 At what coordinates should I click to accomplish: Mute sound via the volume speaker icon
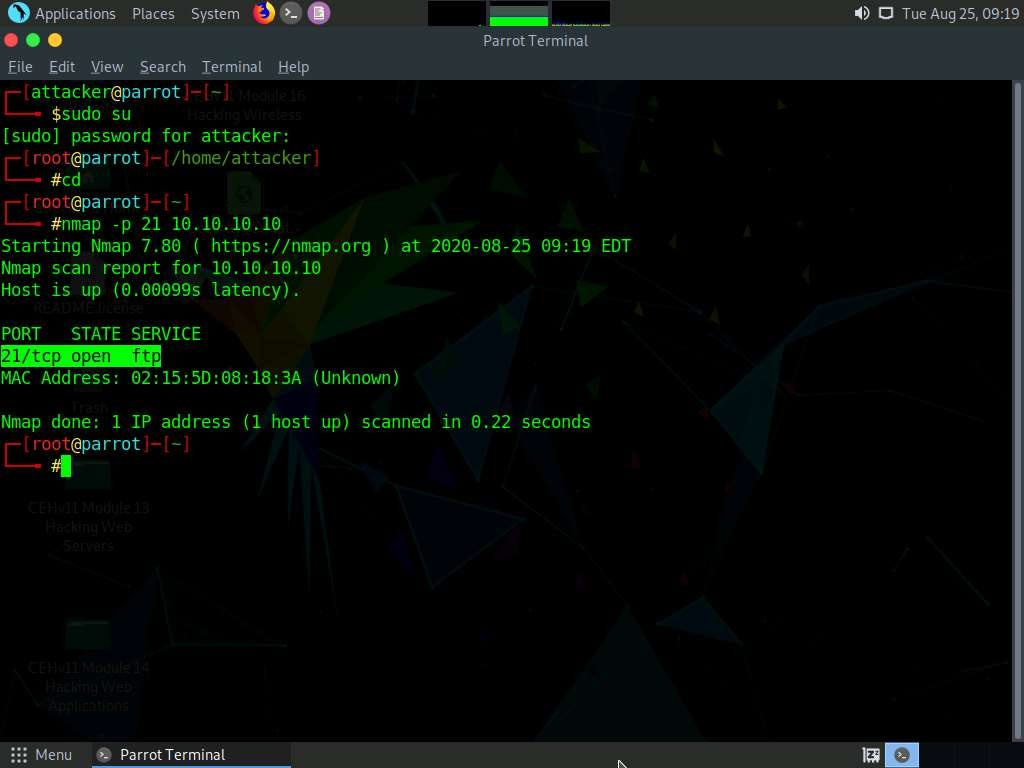coord(861,13)
